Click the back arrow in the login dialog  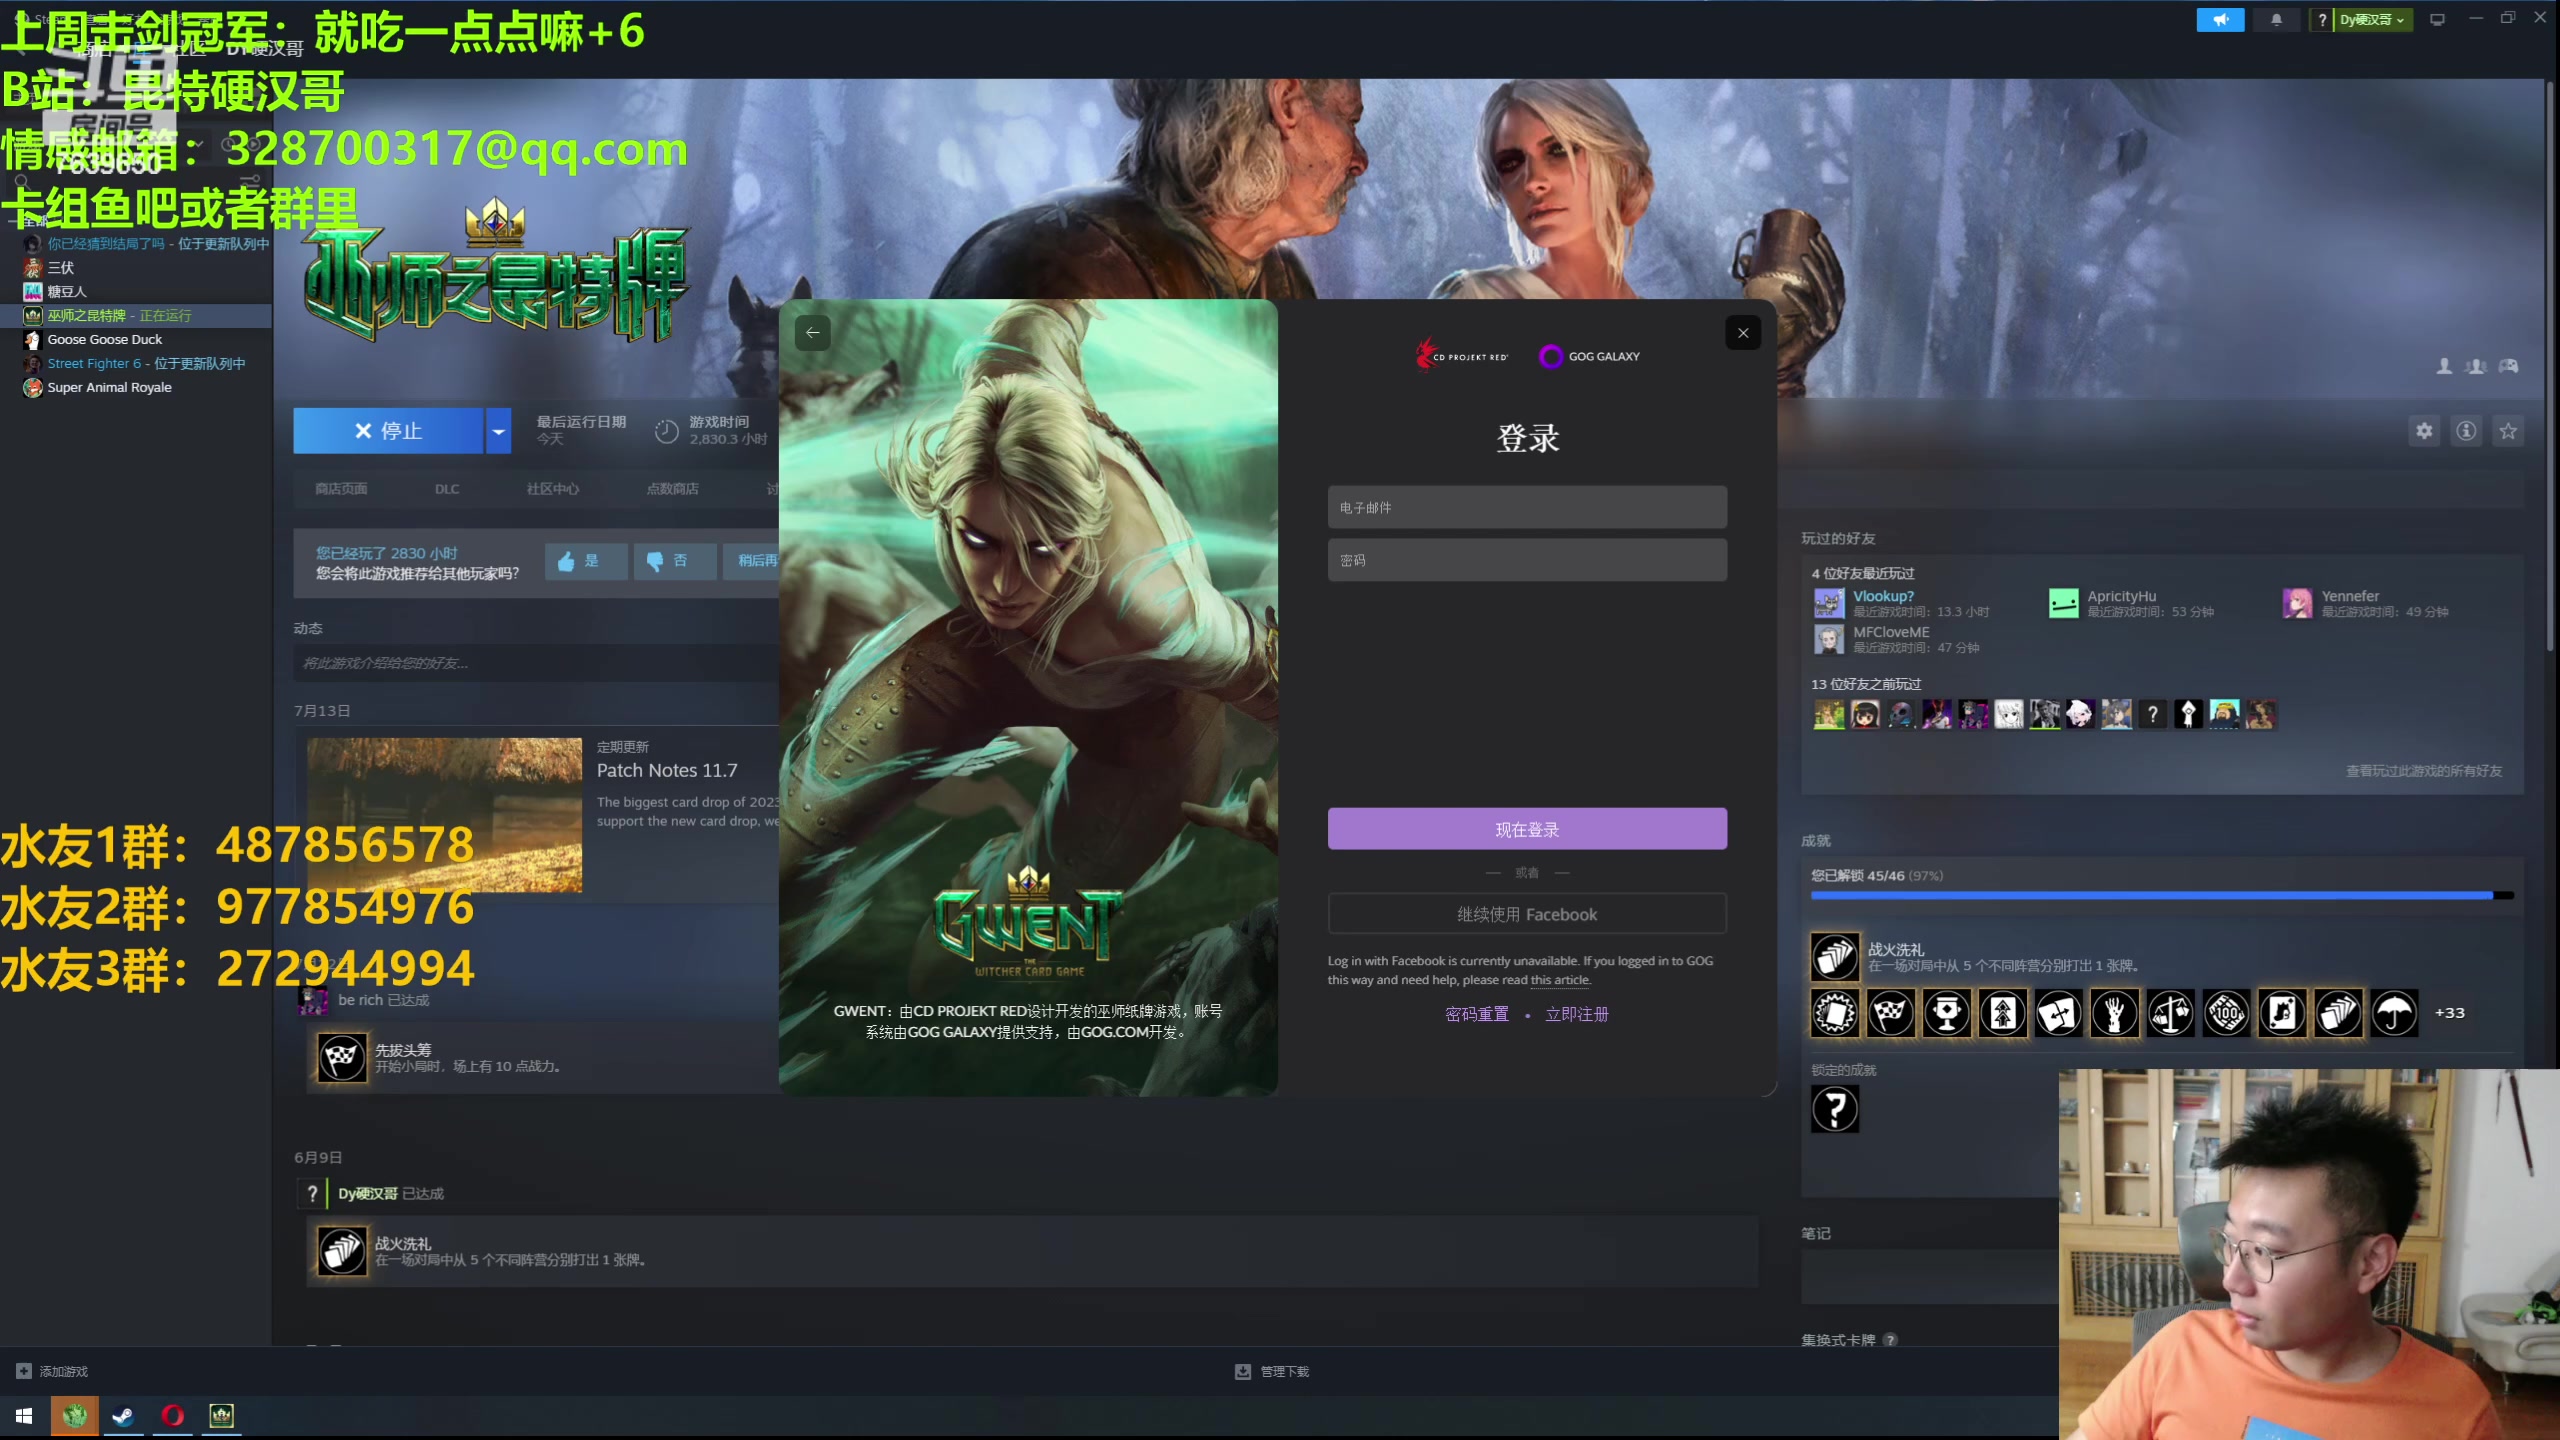click(813, 333)
